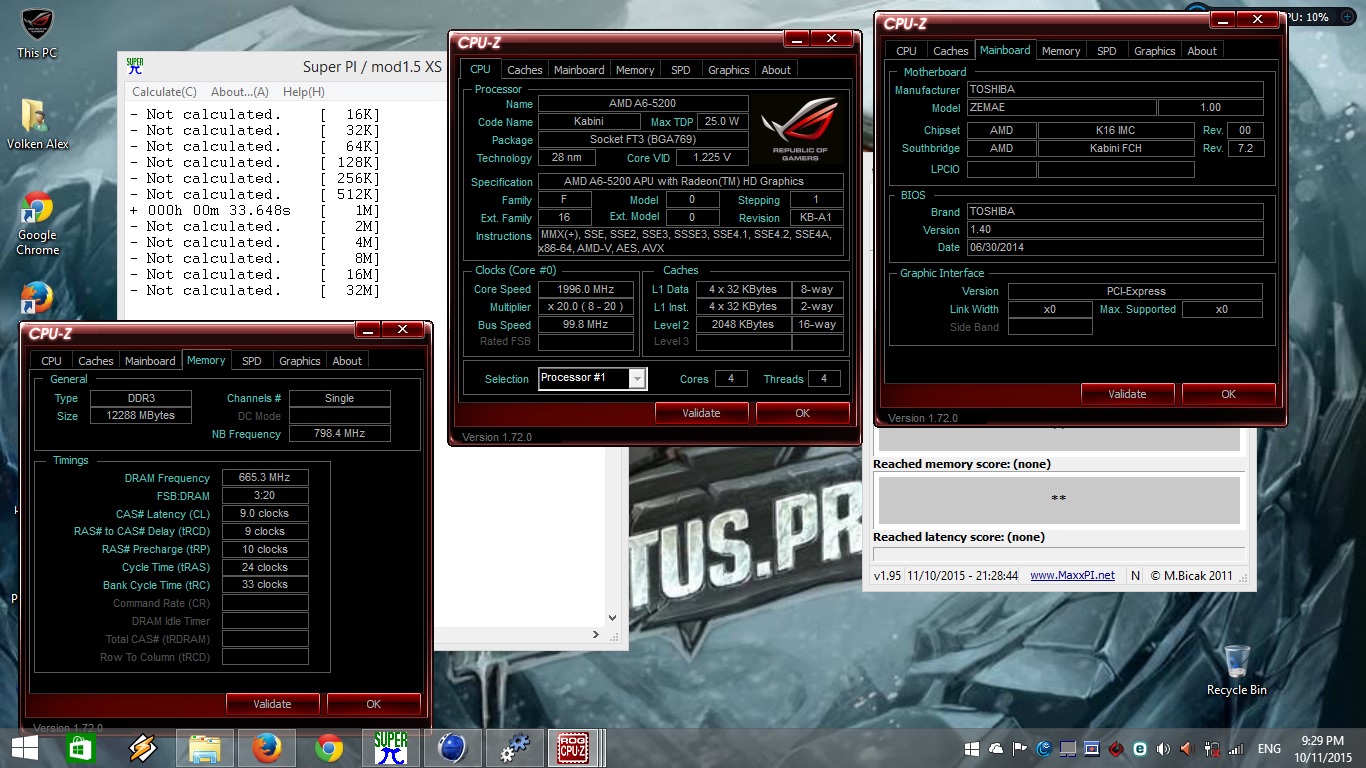
Task: Select Graphics tab in Mainboard window
Action: tap(1155, 51)
